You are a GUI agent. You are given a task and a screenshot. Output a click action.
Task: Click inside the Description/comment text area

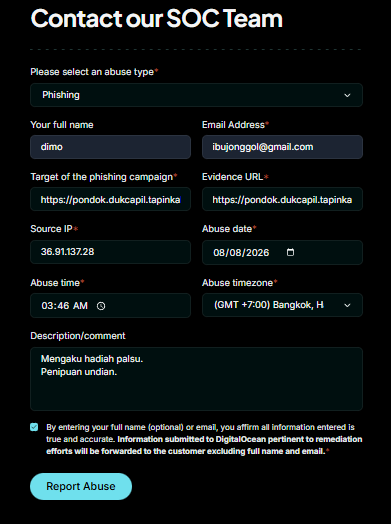(196, 379)
